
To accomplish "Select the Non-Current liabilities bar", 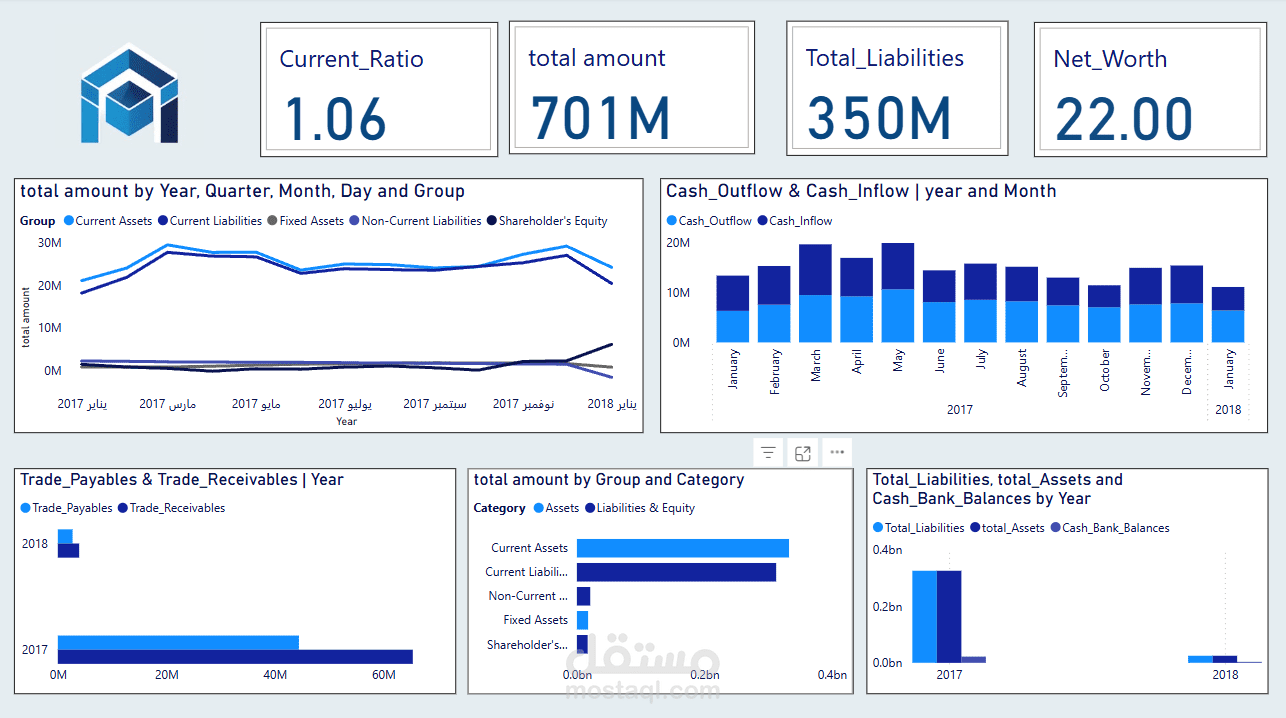I will coord(584,596).
